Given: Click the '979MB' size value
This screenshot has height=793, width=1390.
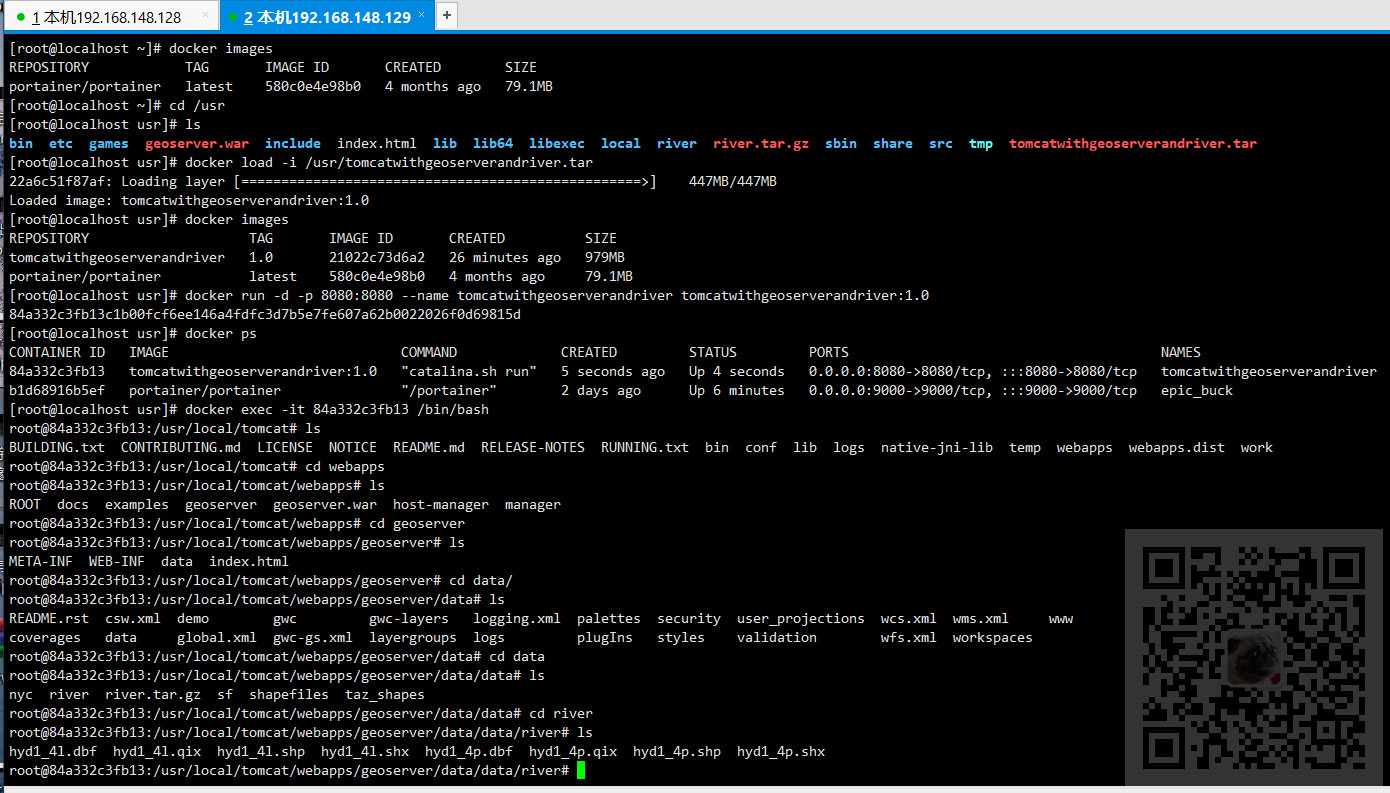Looking at the screenshot, I should (x=605, y=257).
